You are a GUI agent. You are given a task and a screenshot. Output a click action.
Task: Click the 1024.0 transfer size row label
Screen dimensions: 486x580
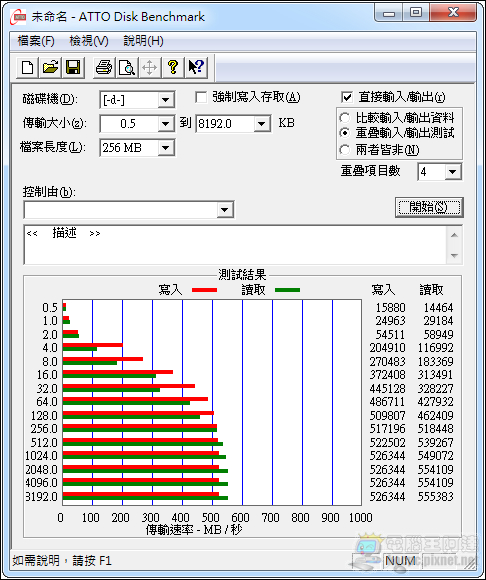click(41, 456)
